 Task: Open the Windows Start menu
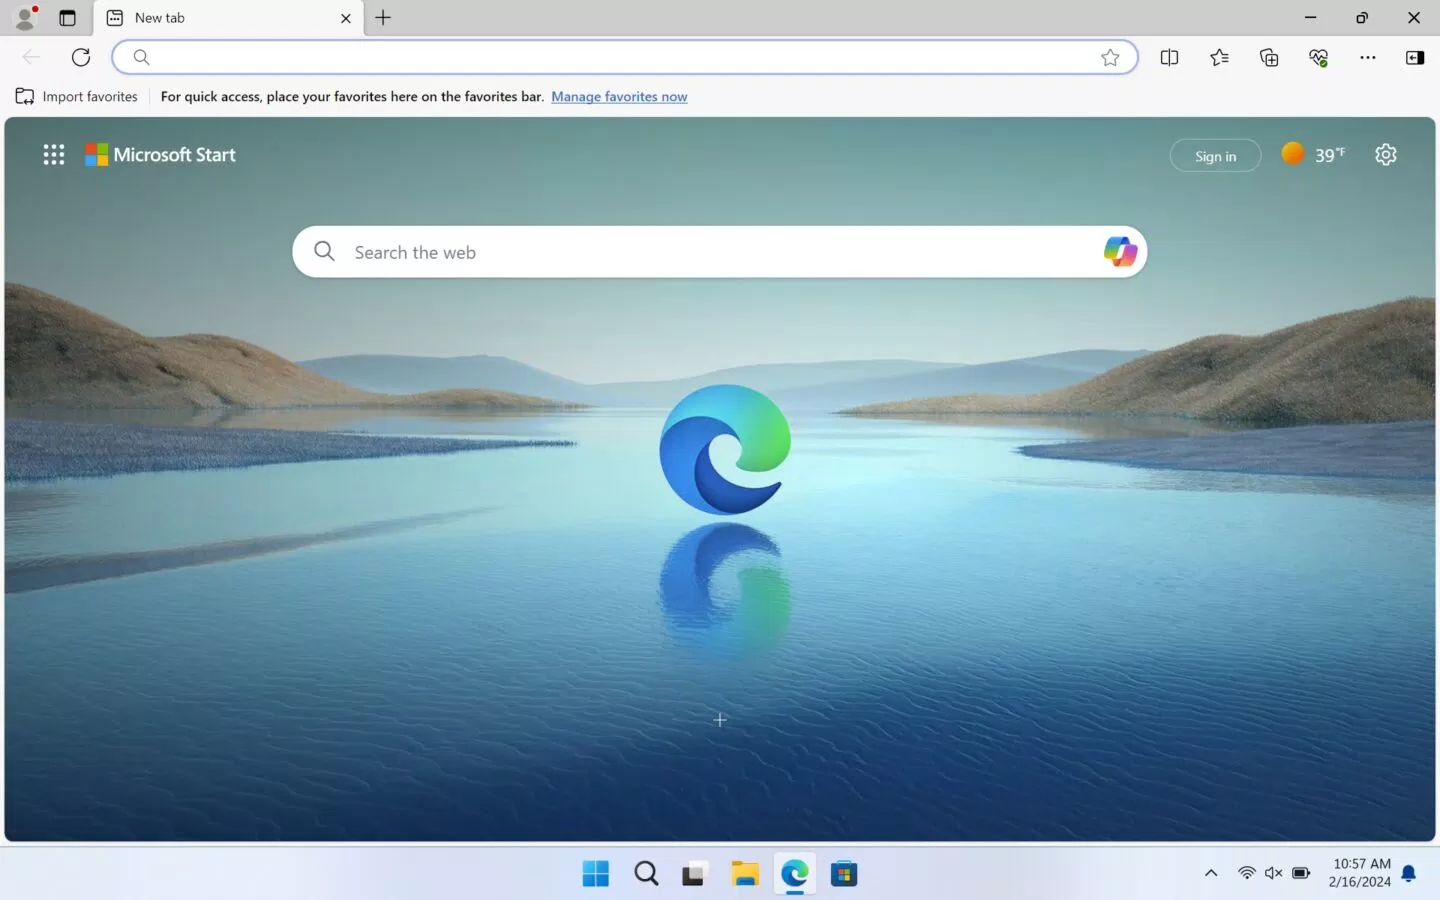click(596, 874)
